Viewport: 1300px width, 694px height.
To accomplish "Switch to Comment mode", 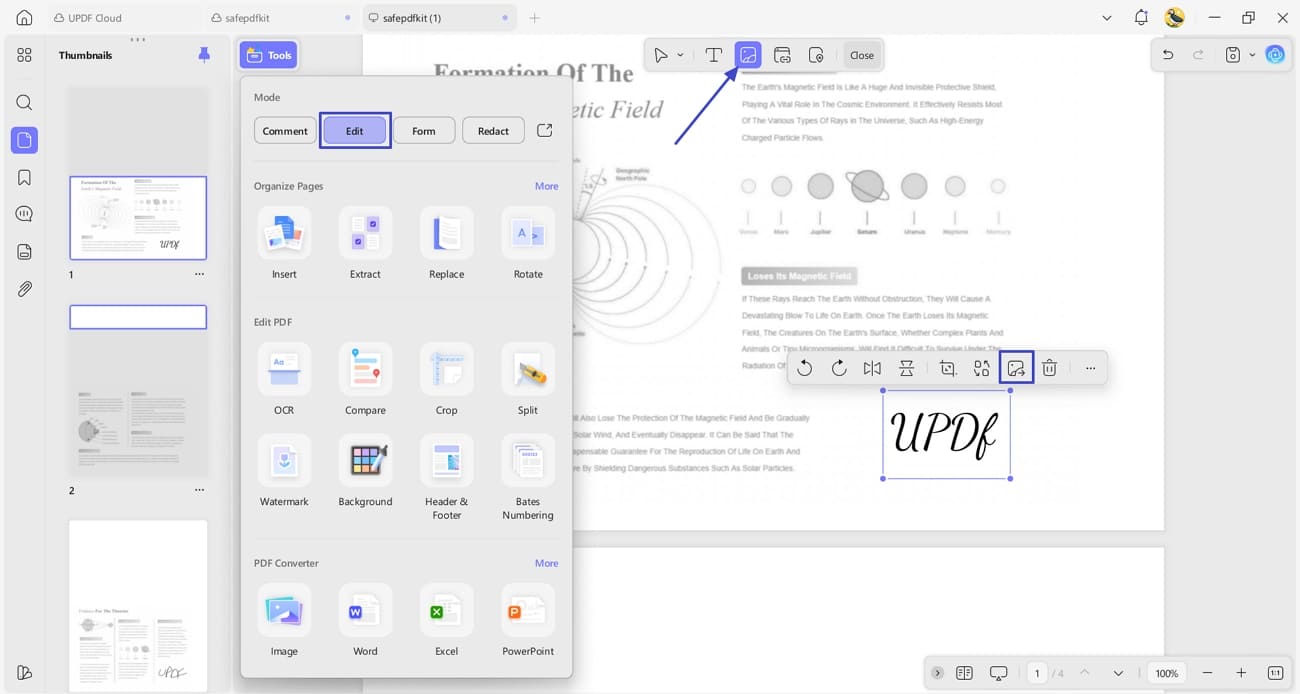I will pos(285,131).
